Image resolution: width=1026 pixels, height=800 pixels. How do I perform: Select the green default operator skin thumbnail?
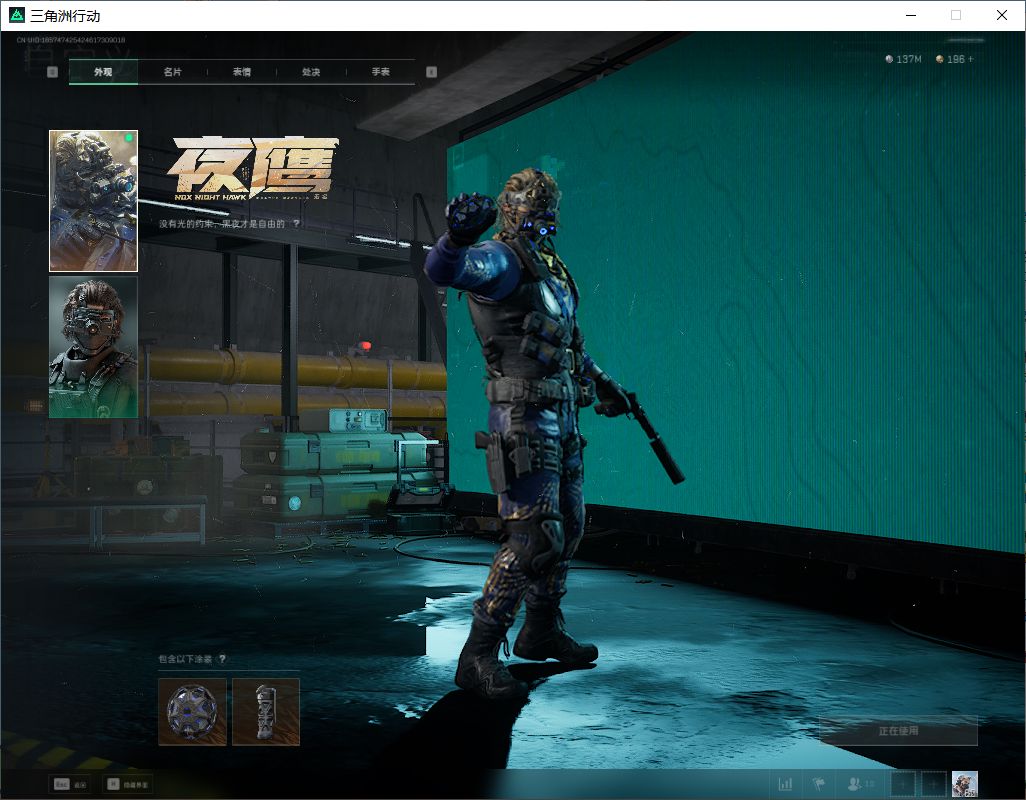pyautogui.click(x=94, y=347)
